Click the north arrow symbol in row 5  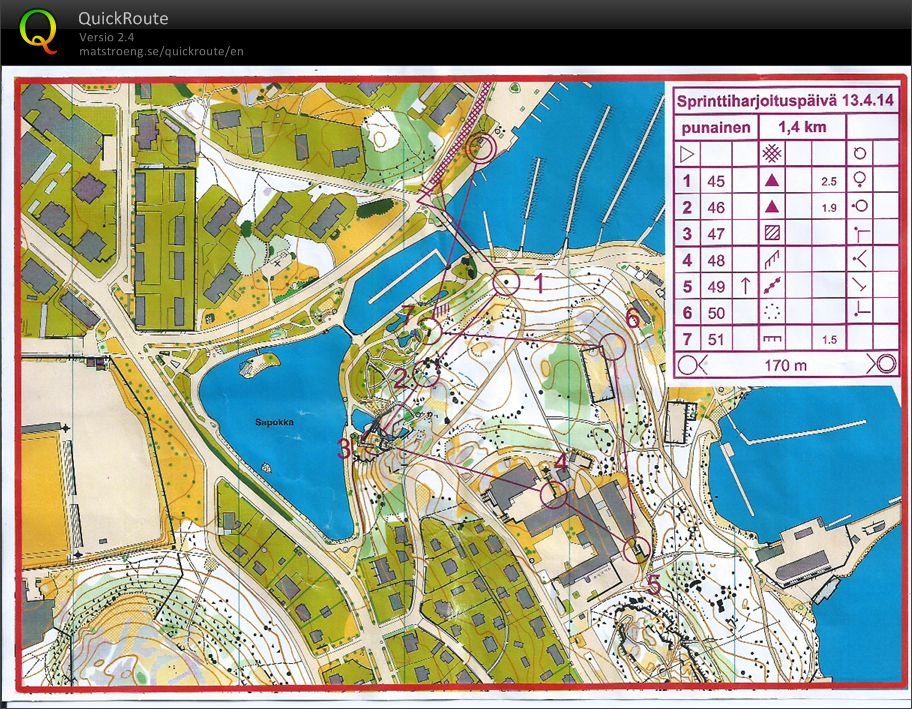click(745, 284)
